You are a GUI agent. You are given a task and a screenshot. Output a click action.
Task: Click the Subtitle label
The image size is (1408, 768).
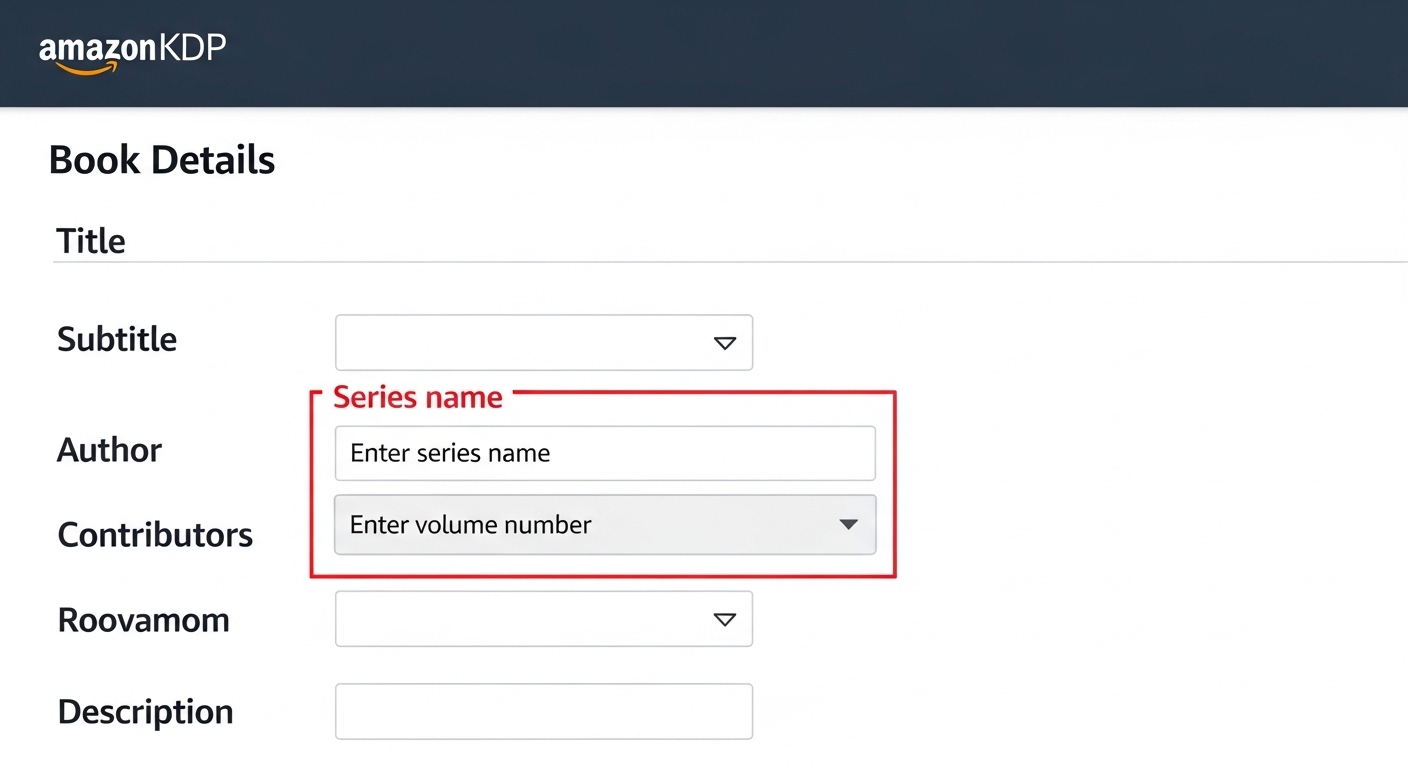[117, 339]
